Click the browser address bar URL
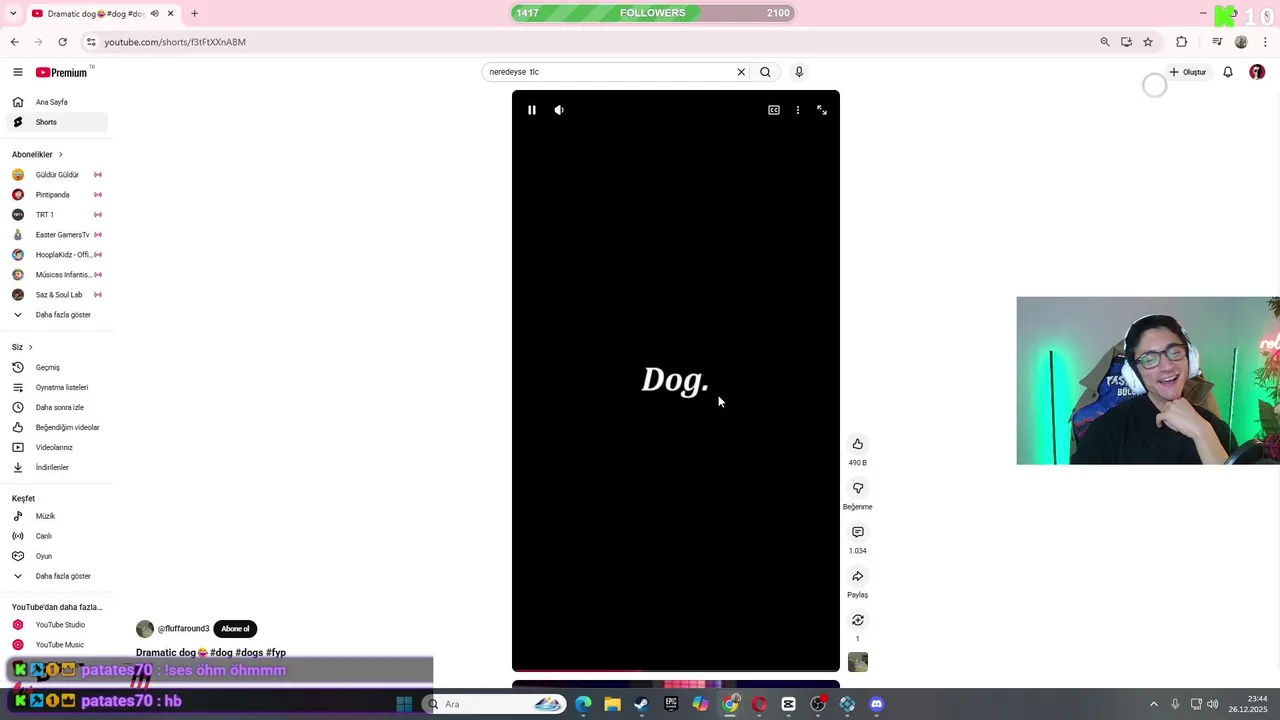 click(175, 42)
